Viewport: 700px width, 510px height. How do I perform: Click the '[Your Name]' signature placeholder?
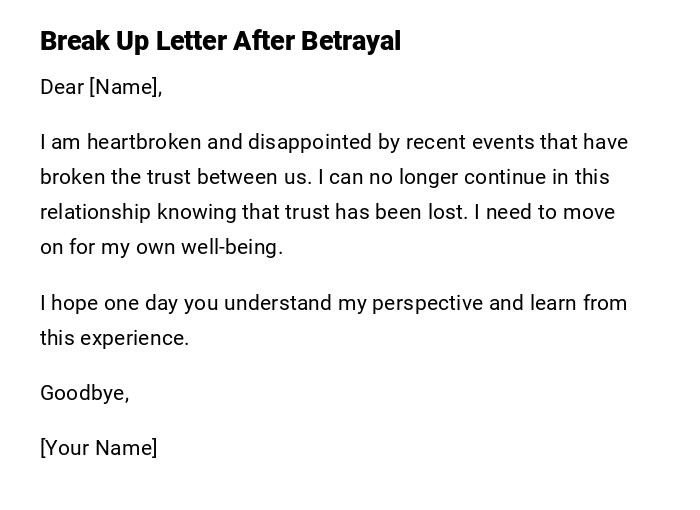(x=99, y=448)
